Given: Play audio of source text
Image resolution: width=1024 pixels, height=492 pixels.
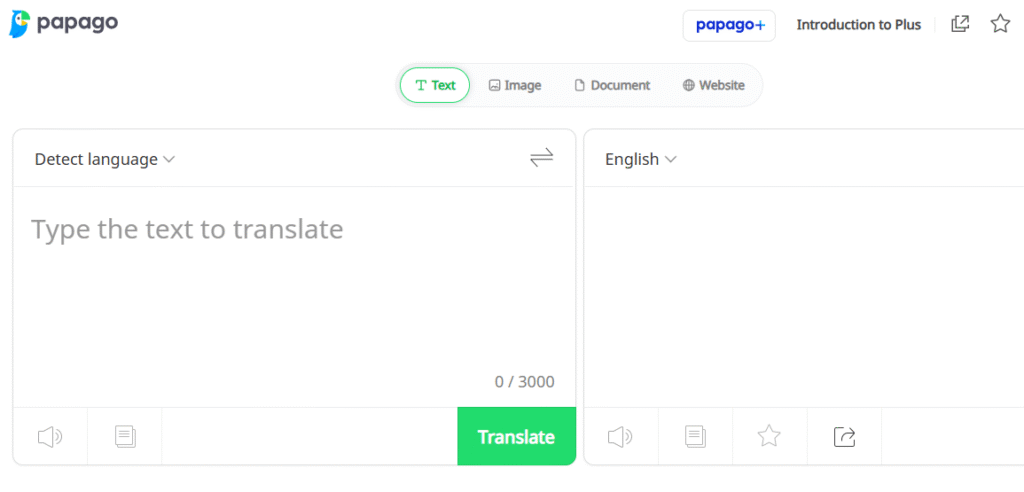Looking at the screenshot, I should (x=50, y=436).
